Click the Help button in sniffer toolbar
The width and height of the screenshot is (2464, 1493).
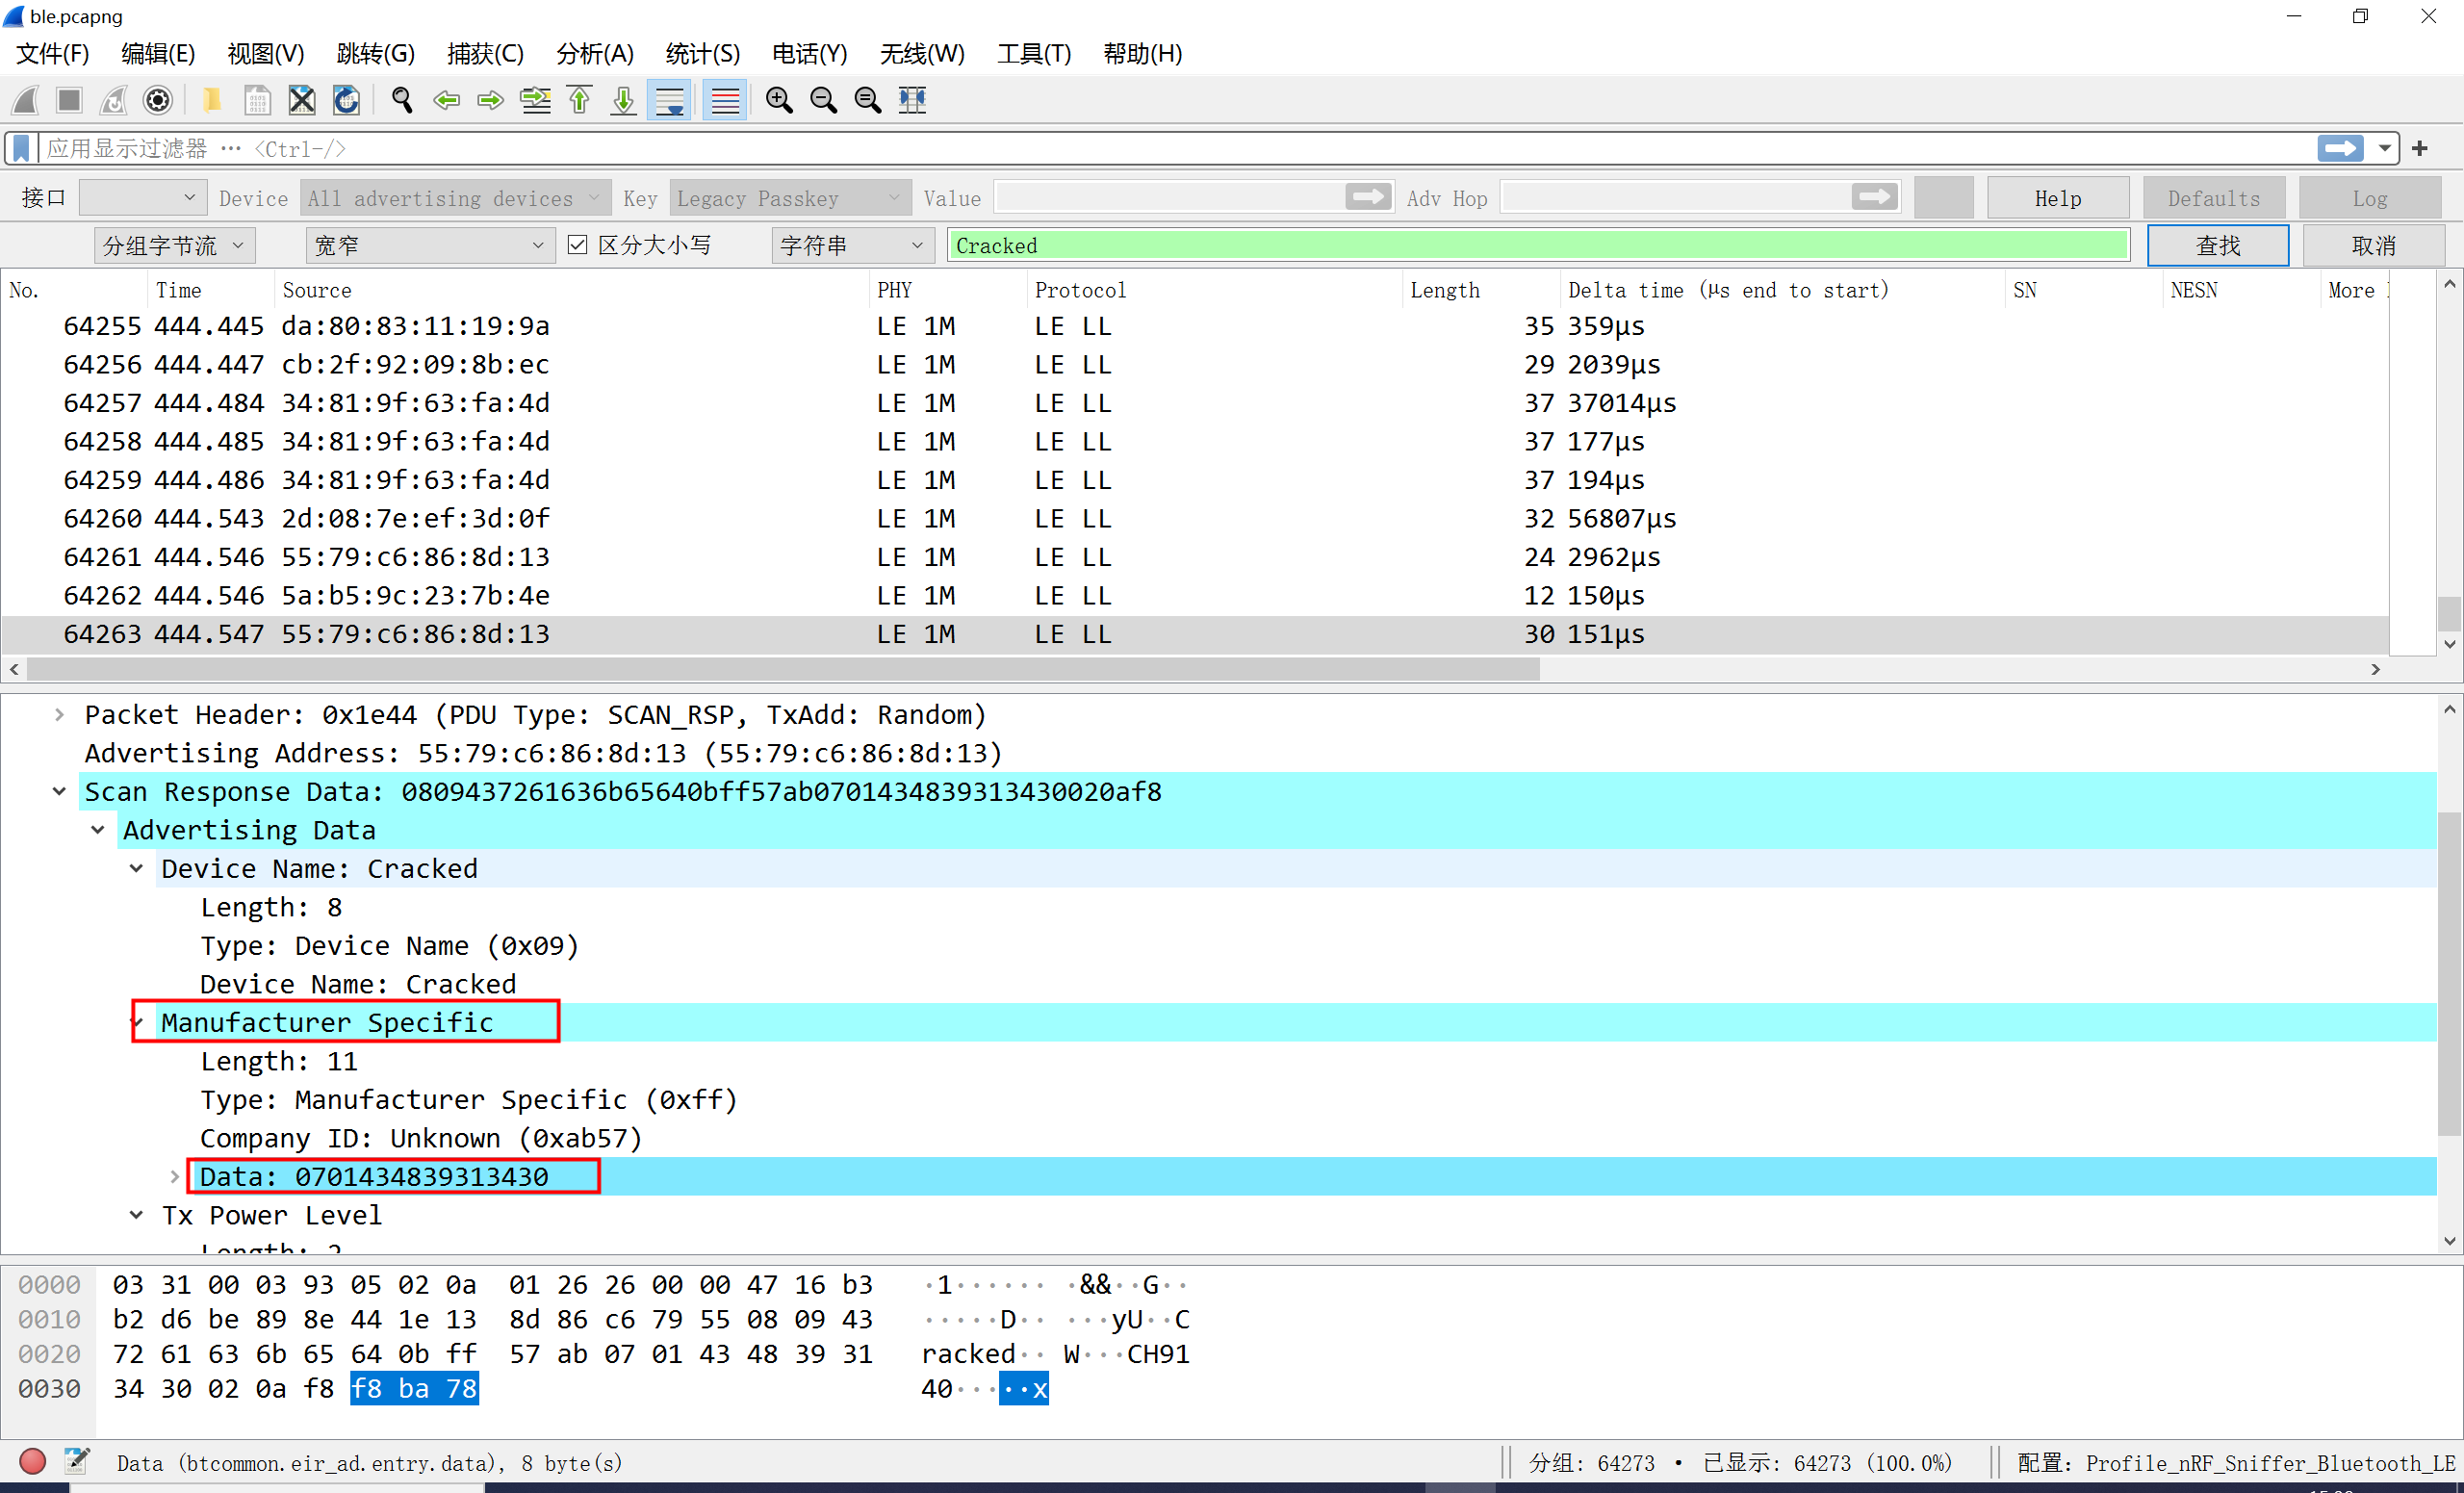(2057, 198)
